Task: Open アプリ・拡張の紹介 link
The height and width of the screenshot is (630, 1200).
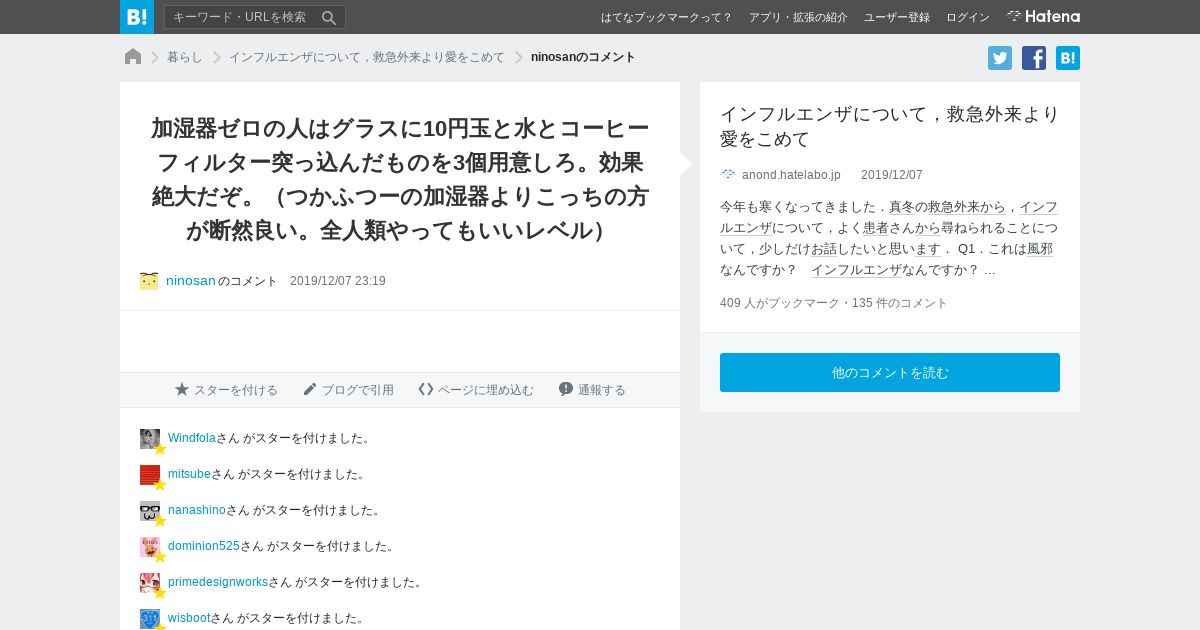Action: [798, 17]
